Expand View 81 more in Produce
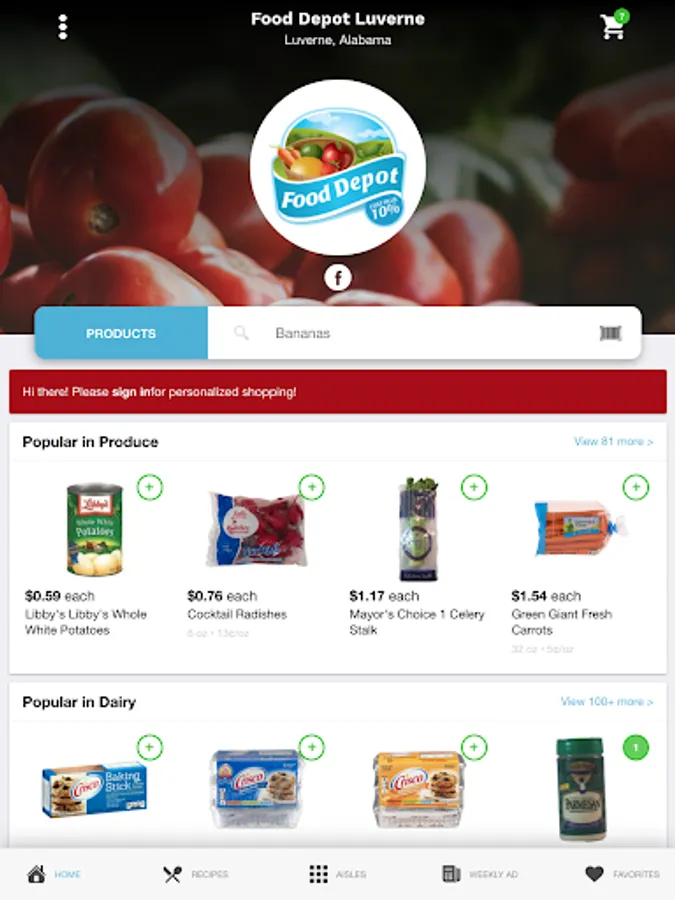 pyautogui.click(x=613, y=441)
